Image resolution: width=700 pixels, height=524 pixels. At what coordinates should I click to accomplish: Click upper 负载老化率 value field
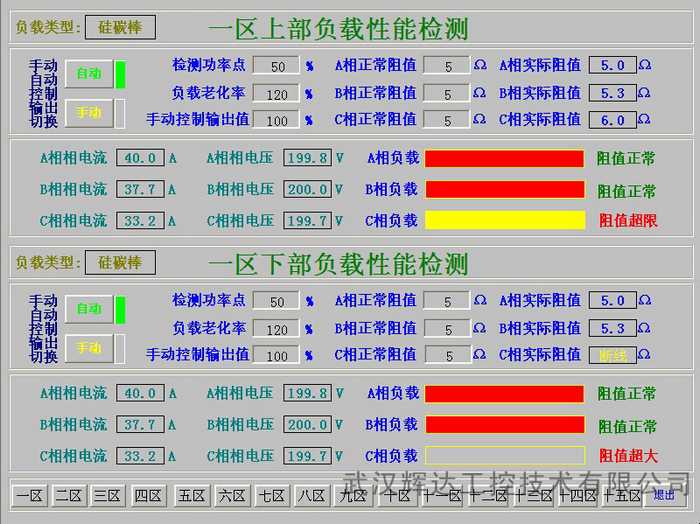[276, 94]
